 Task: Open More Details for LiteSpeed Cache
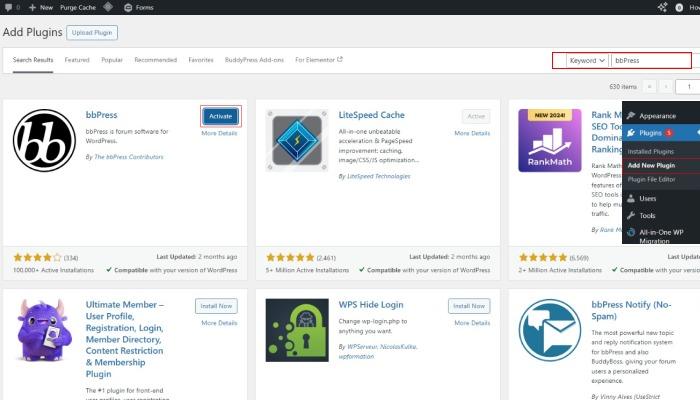[x=472, y=133]
